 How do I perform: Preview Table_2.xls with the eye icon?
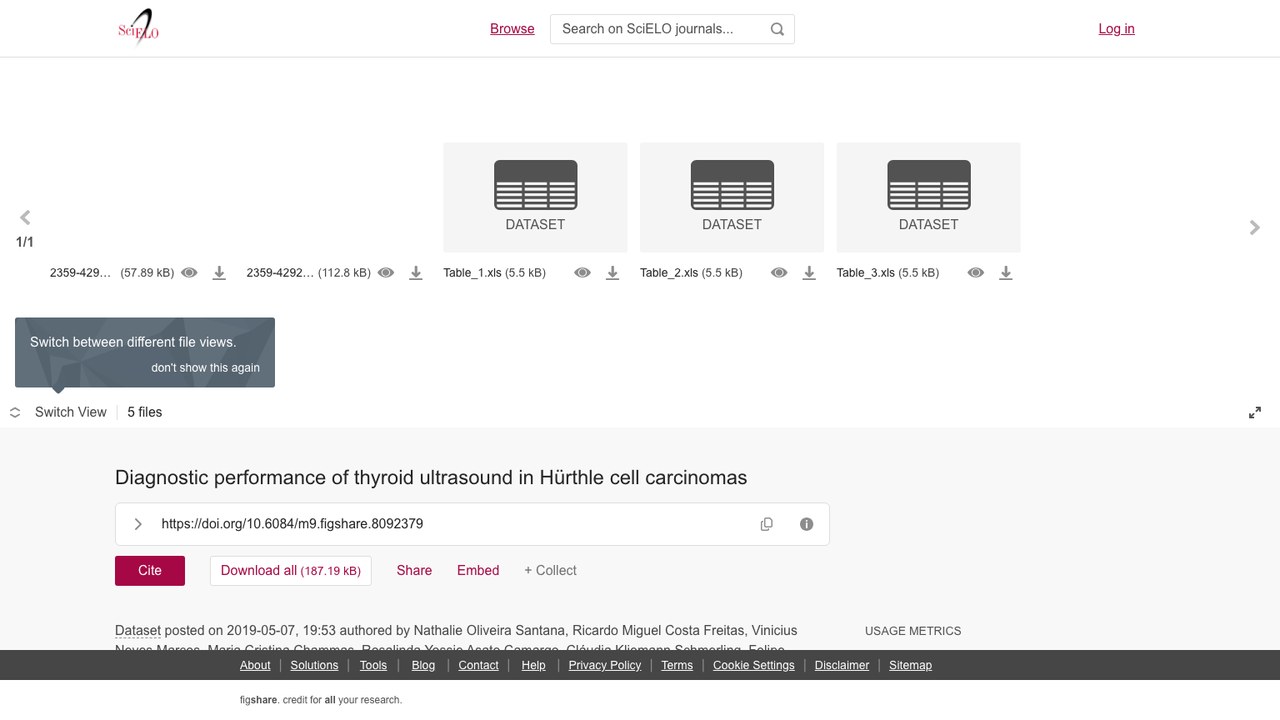tap(779, 273)
